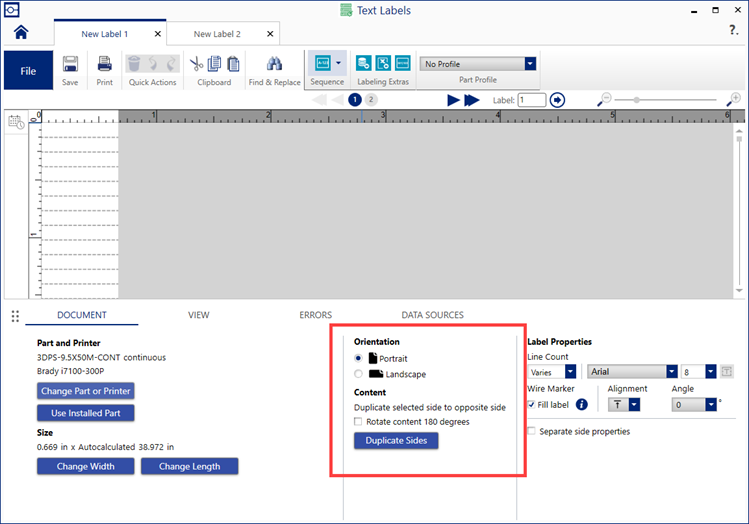749x524 pixels.
Task: Uncheck the Fill label checkbox
Action: (x=532, y=404)
